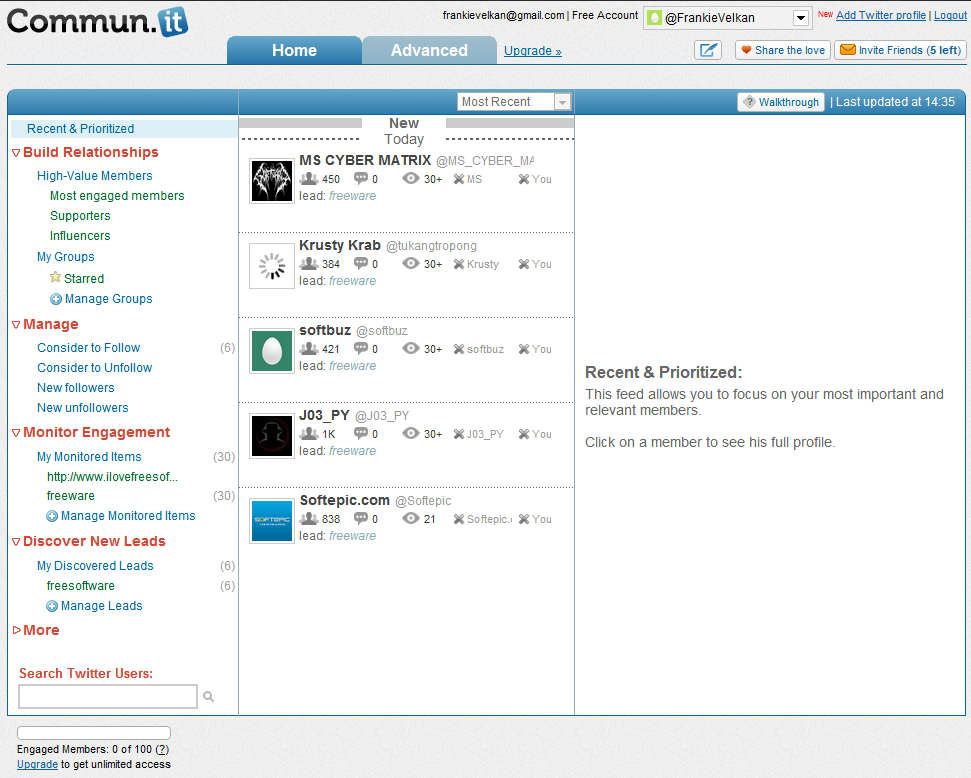Click the Share the love button
The height and width of the screenshot is (778, 971).
click(783, 50)
